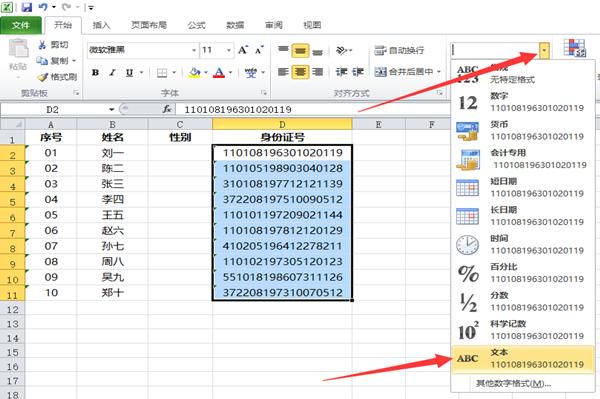Switch to the Insert (插入) tab
Viewport: 600px width, 399px height.
tap(101, 25)
